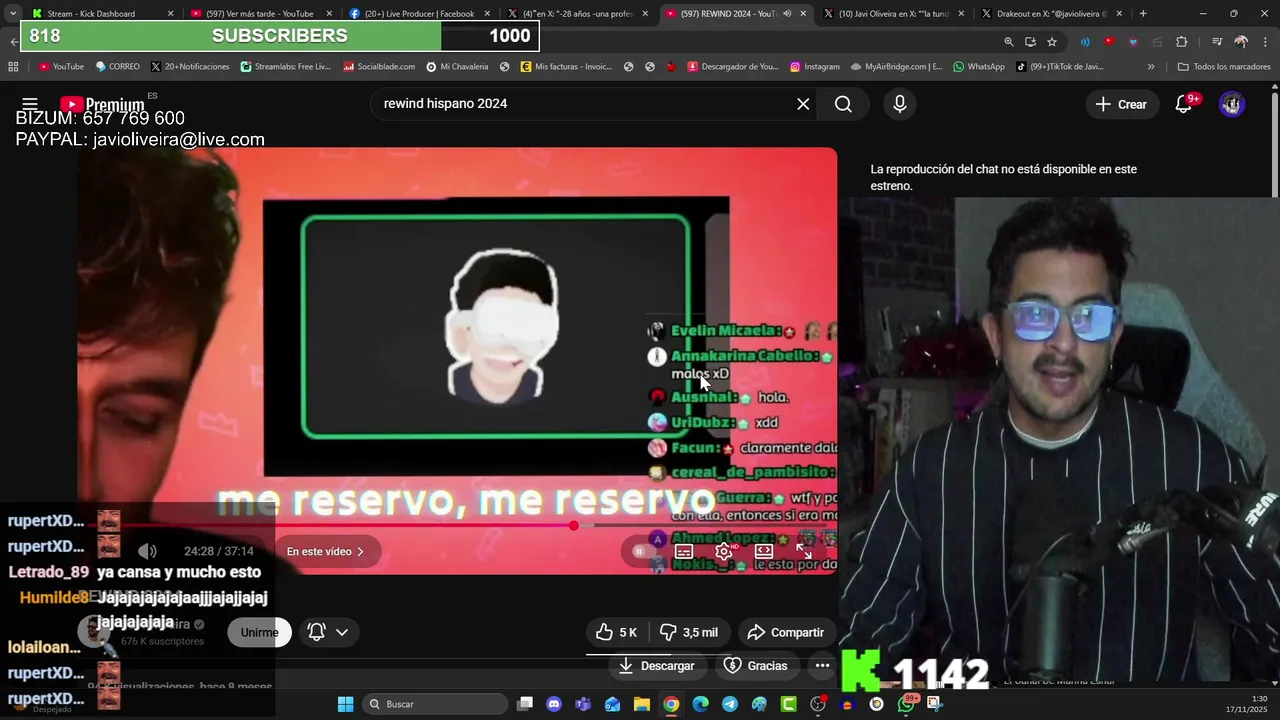Click the Gracias super thanks button
Screen dimensions: 1280x720
[755, 665]
